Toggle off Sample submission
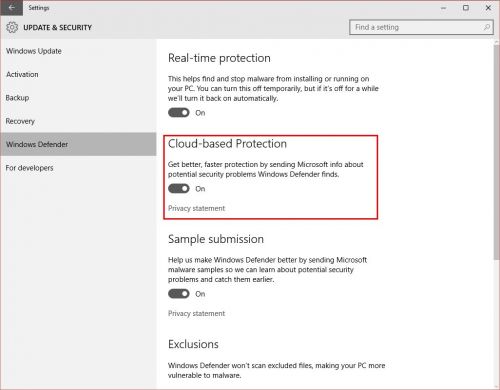Screen dimensions: 500x390 coord(179,294)
